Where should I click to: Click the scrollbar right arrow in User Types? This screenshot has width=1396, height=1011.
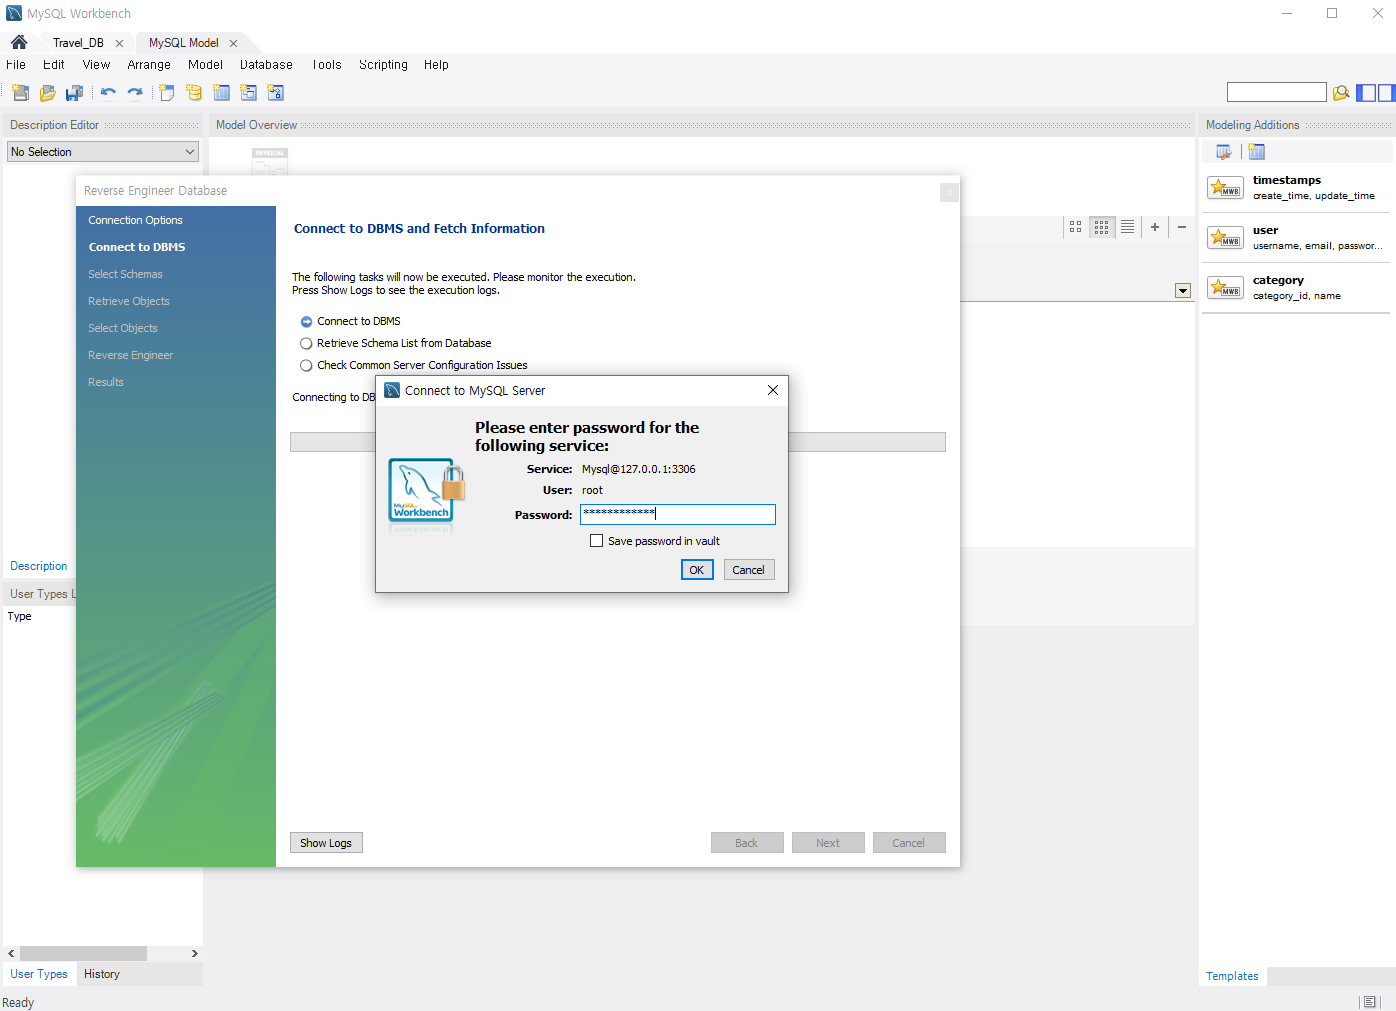click(195, 954)
